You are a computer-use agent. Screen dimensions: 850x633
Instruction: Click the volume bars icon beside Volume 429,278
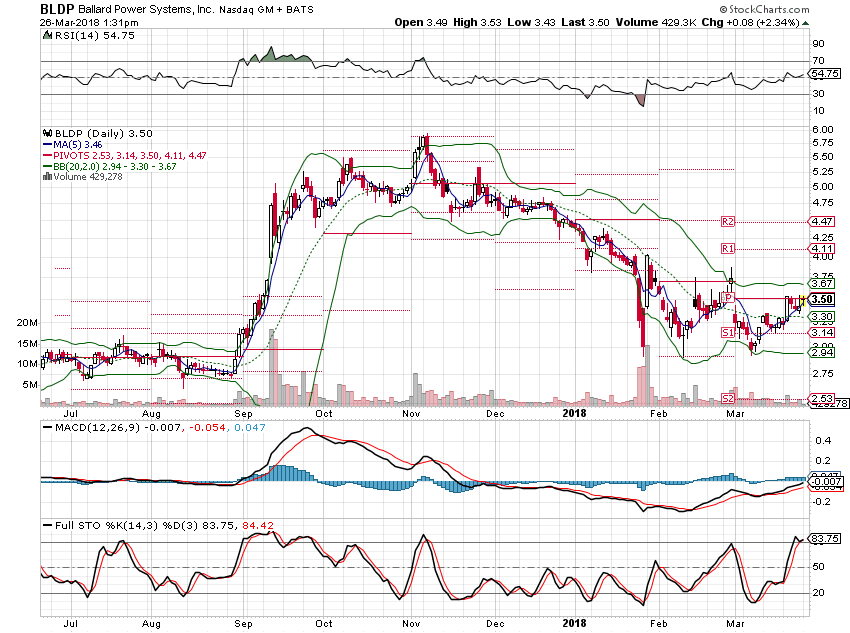coord(47,176)
